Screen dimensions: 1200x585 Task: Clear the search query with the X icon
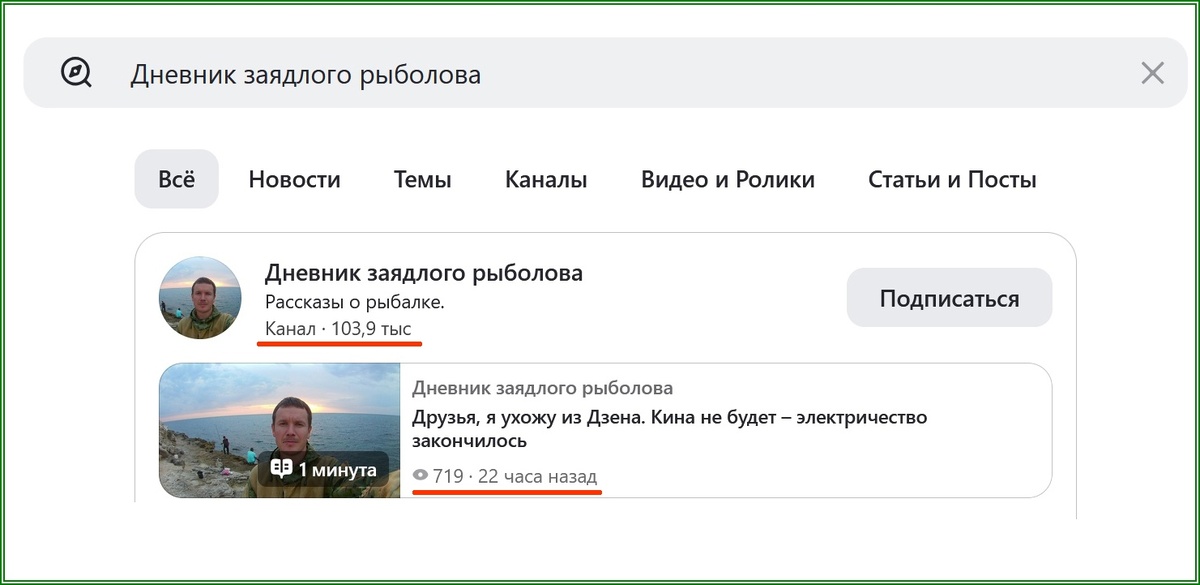coord(1152,71)
